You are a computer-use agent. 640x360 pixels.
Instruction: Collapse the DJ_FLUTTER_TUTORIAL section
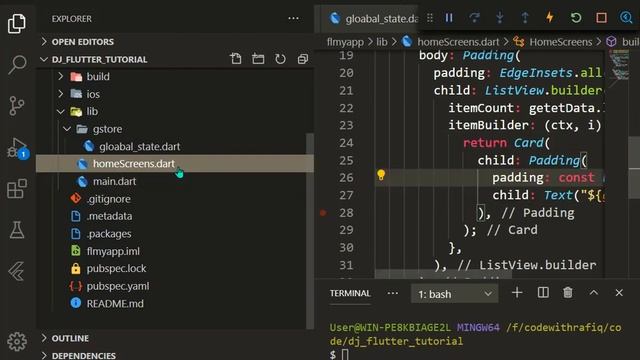tap(99, 59)
